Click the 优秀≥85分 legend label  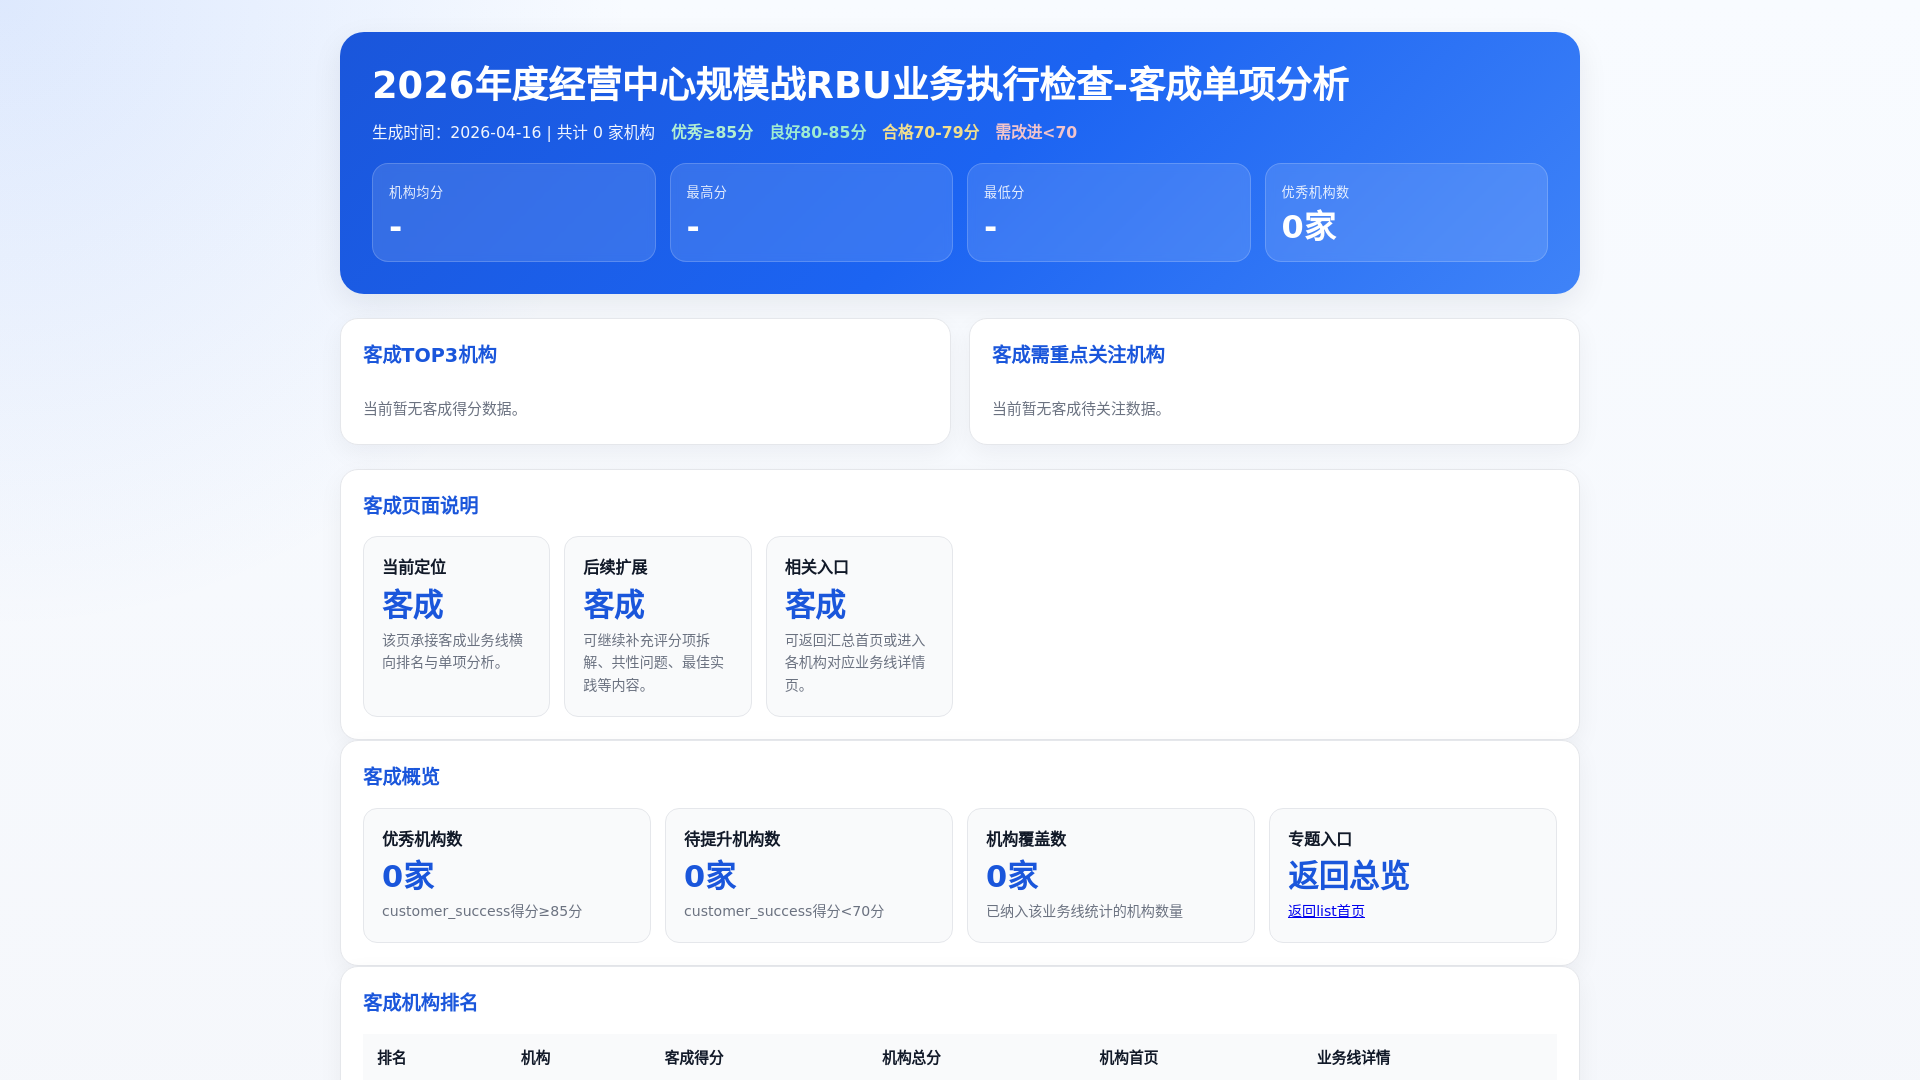pos(712,132)
